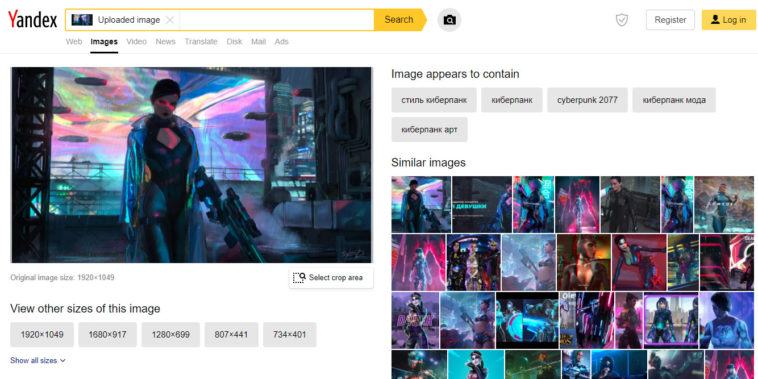The image size is (758, 379).
Task: Click the Register button
Action: coord(670,20)
